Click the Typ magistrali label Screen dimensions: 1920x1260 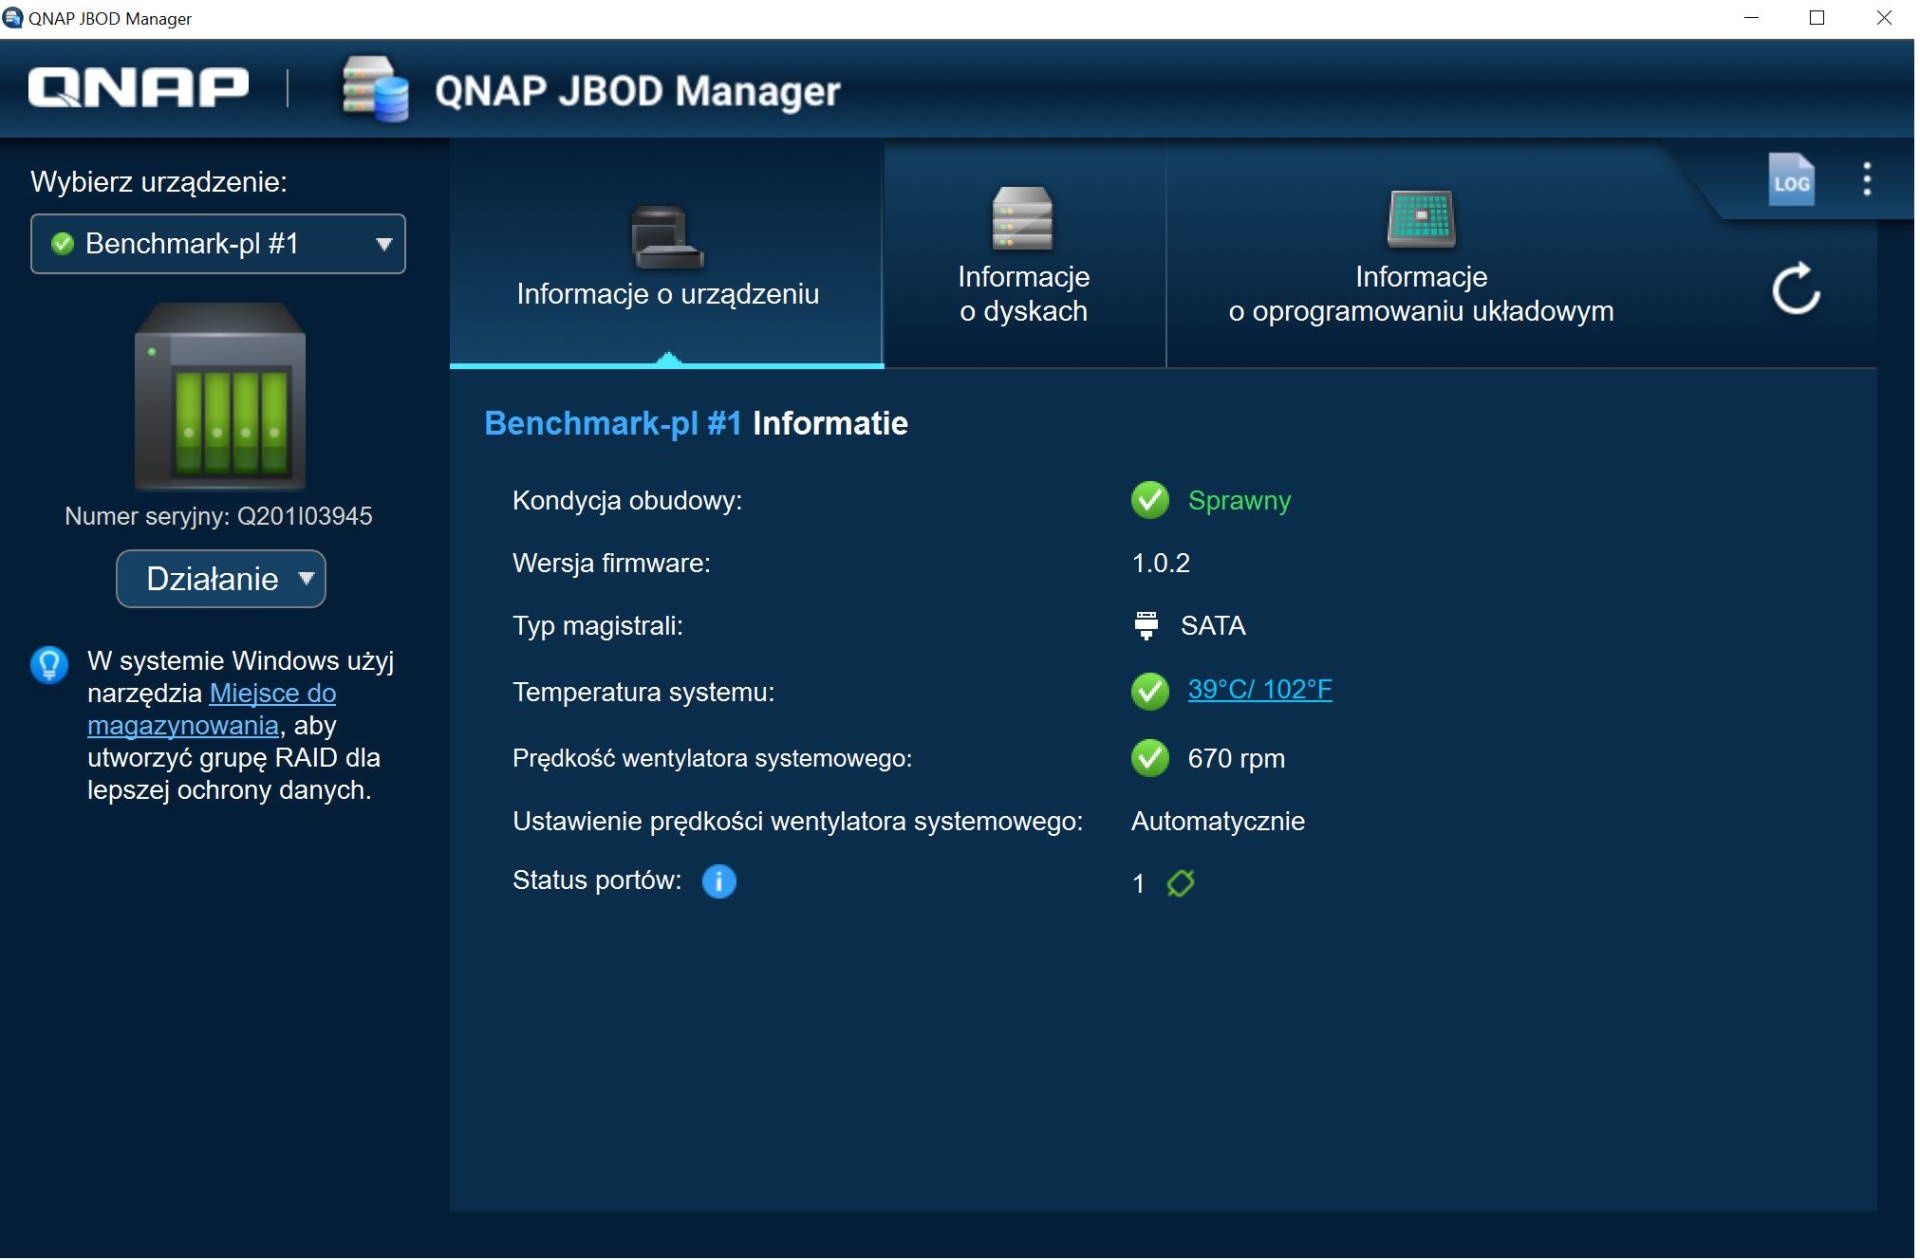[599, 627]
